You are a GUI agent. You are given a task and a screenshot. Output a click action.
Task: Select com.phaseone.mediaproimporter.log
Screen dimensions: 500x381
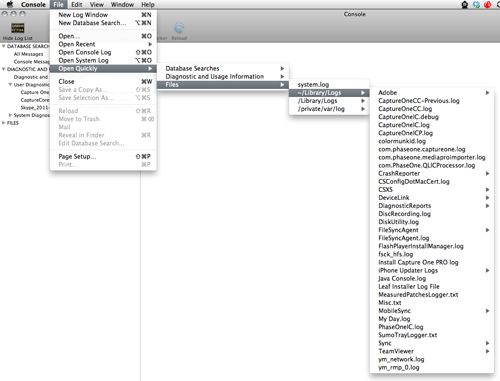tap(432, 157)
